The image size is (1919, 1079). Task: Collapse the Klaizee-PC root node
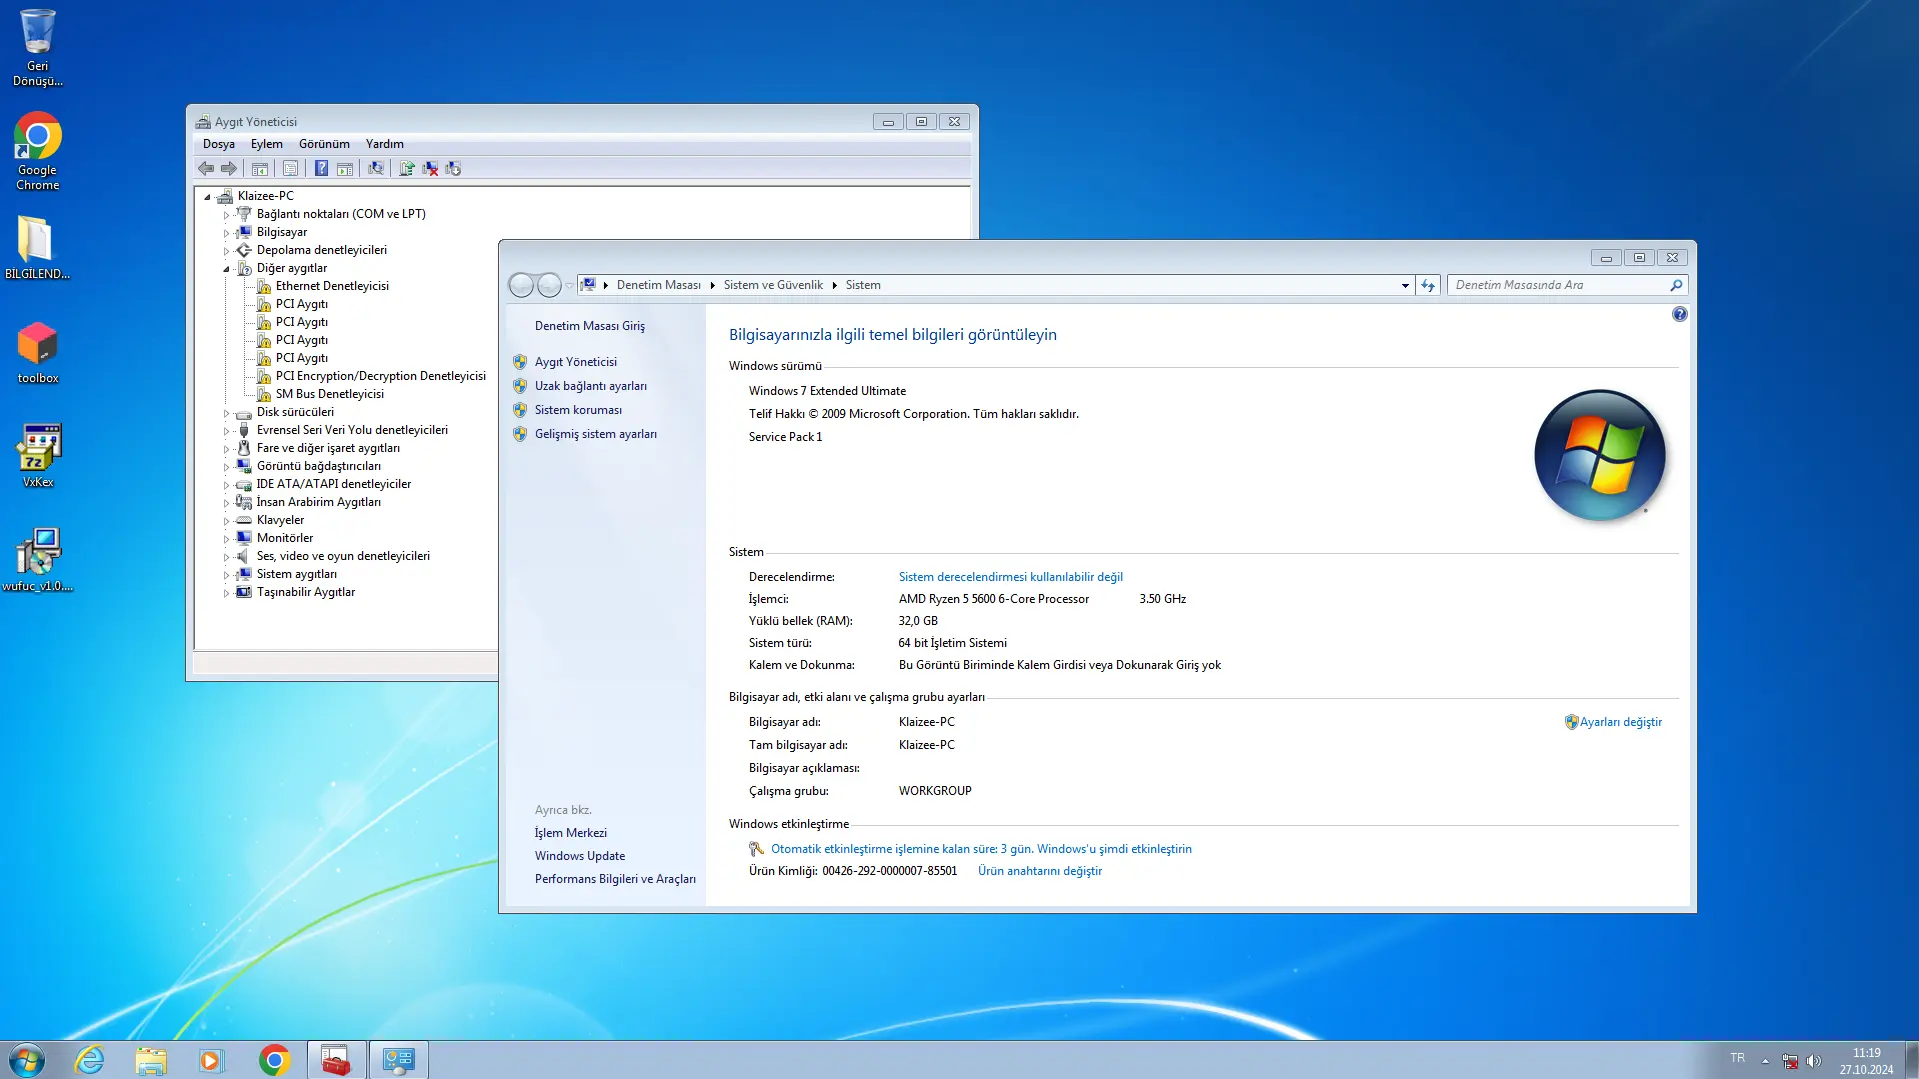[207, 196]
